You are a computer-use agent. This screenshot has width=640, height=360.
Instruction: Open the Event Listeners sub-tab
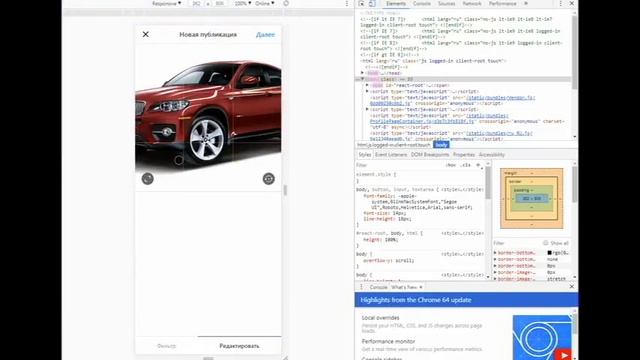coord(391,155)
